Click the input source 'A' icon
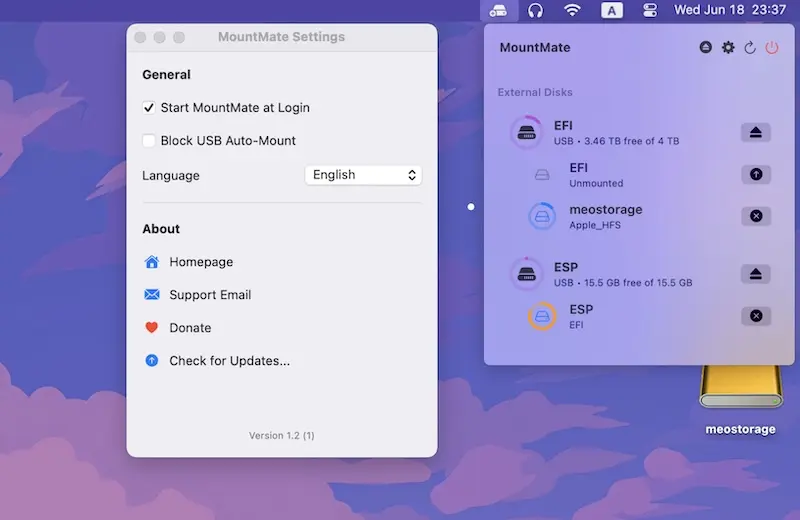Image resolution: width=800 pixels, height=520 pixels. pos(611,10)
